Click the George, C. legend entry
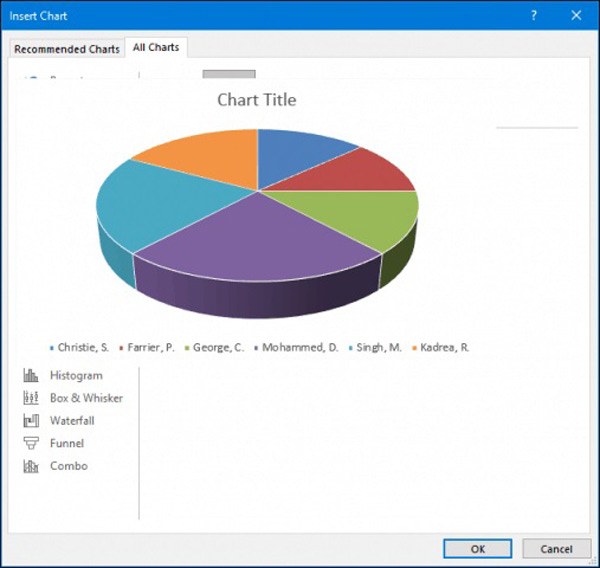Viewport: 600px width, 568px height. (215, 348)
